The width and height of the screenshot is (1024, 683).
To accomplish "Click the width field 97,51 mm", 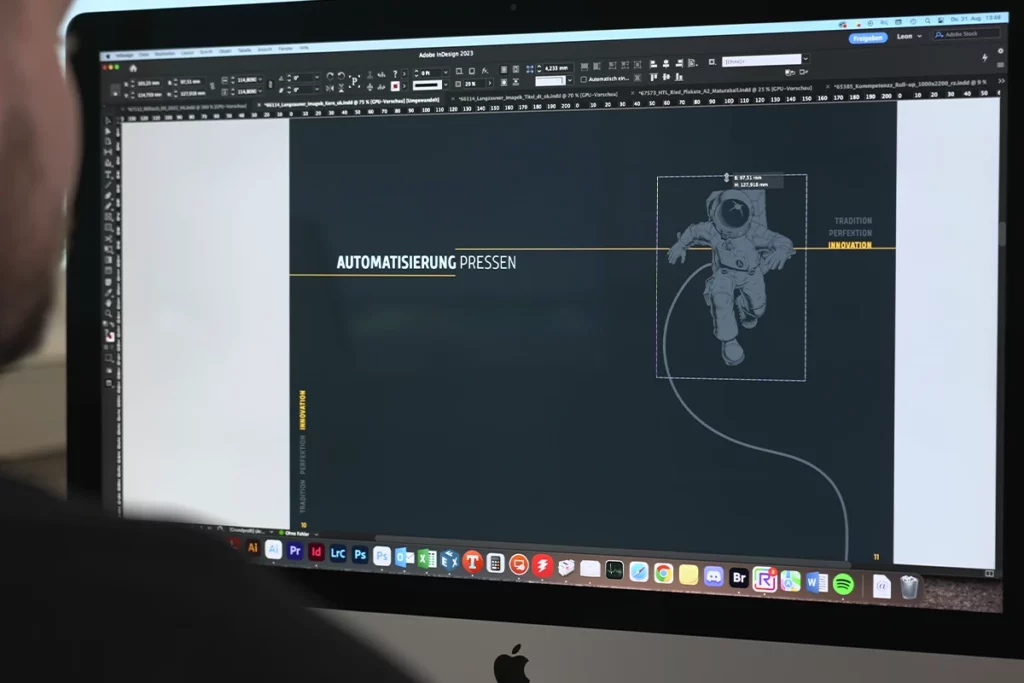I will pos(191,82).
